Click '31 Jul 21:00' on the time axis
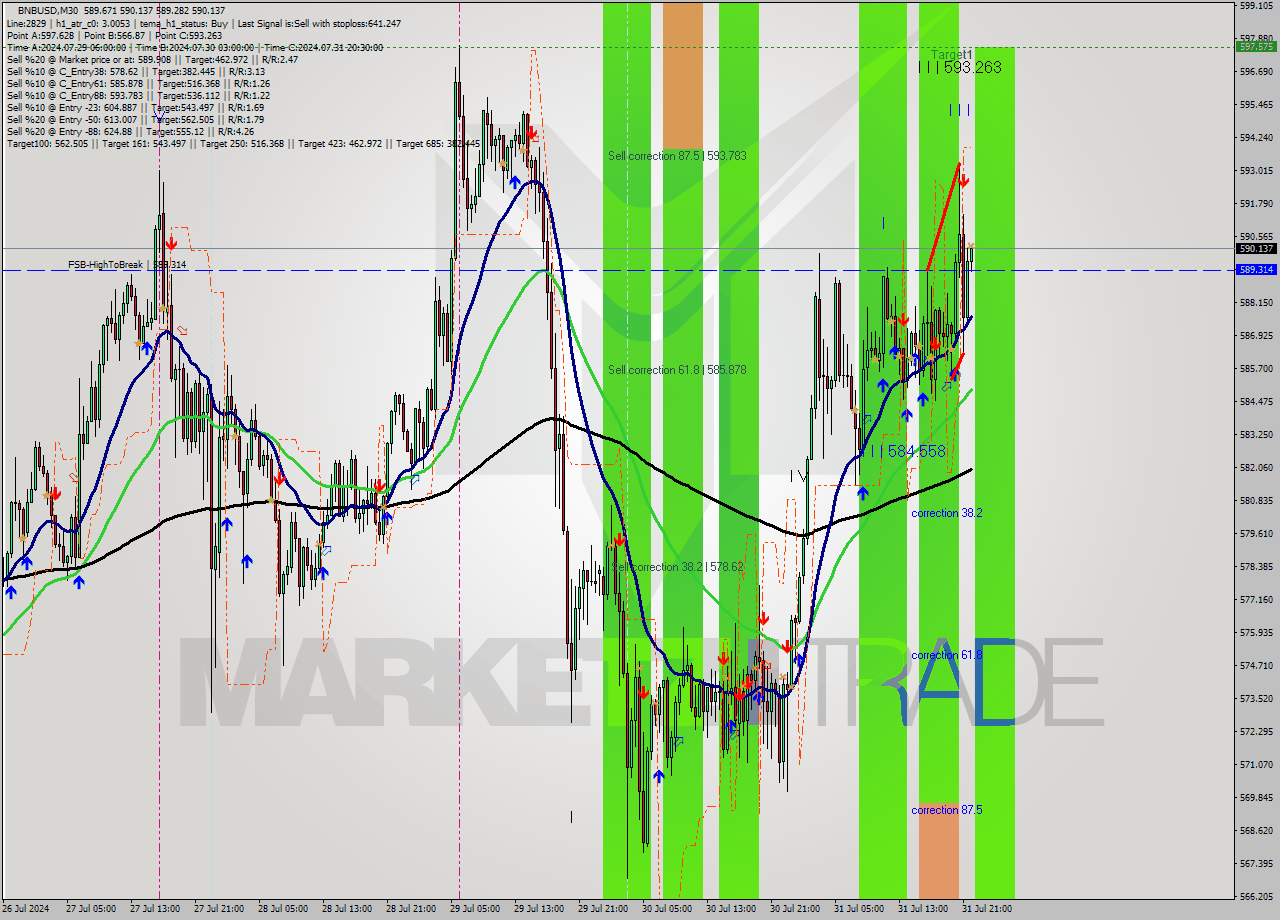 986,909
